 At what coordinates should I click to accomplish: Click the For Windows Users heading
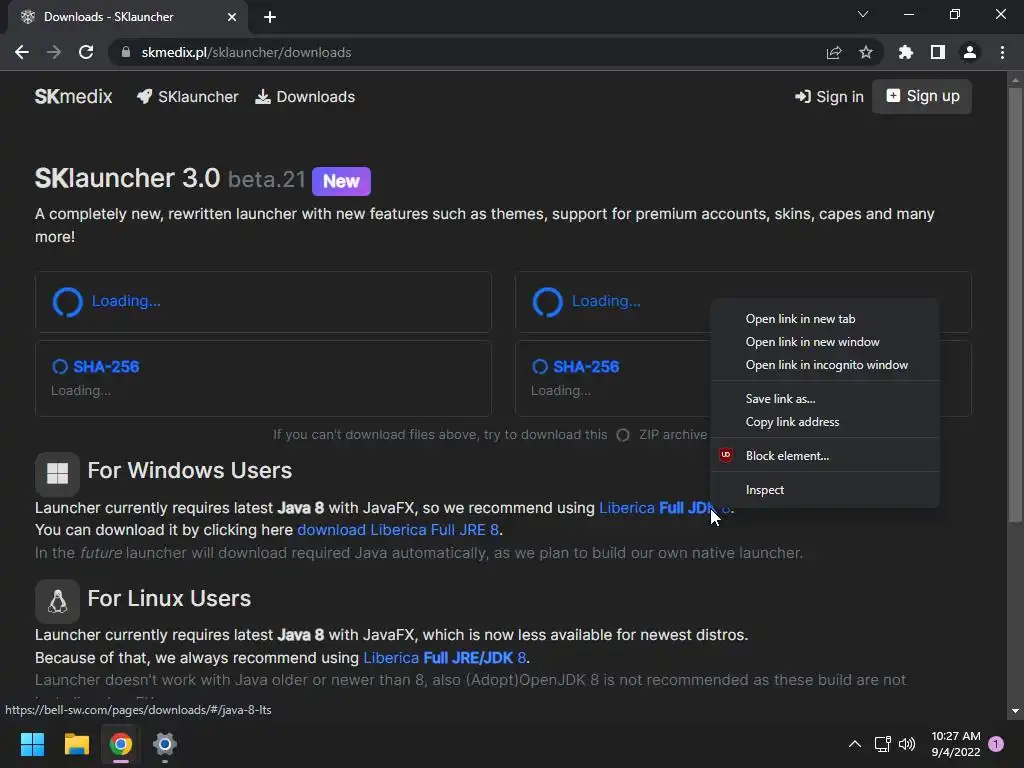tap(189, 471)
